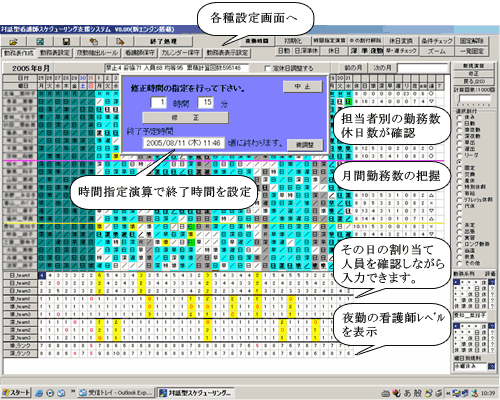Enable the 定休日調整する checkbox
Screen dimensions: 500x400
click(267, 68)
